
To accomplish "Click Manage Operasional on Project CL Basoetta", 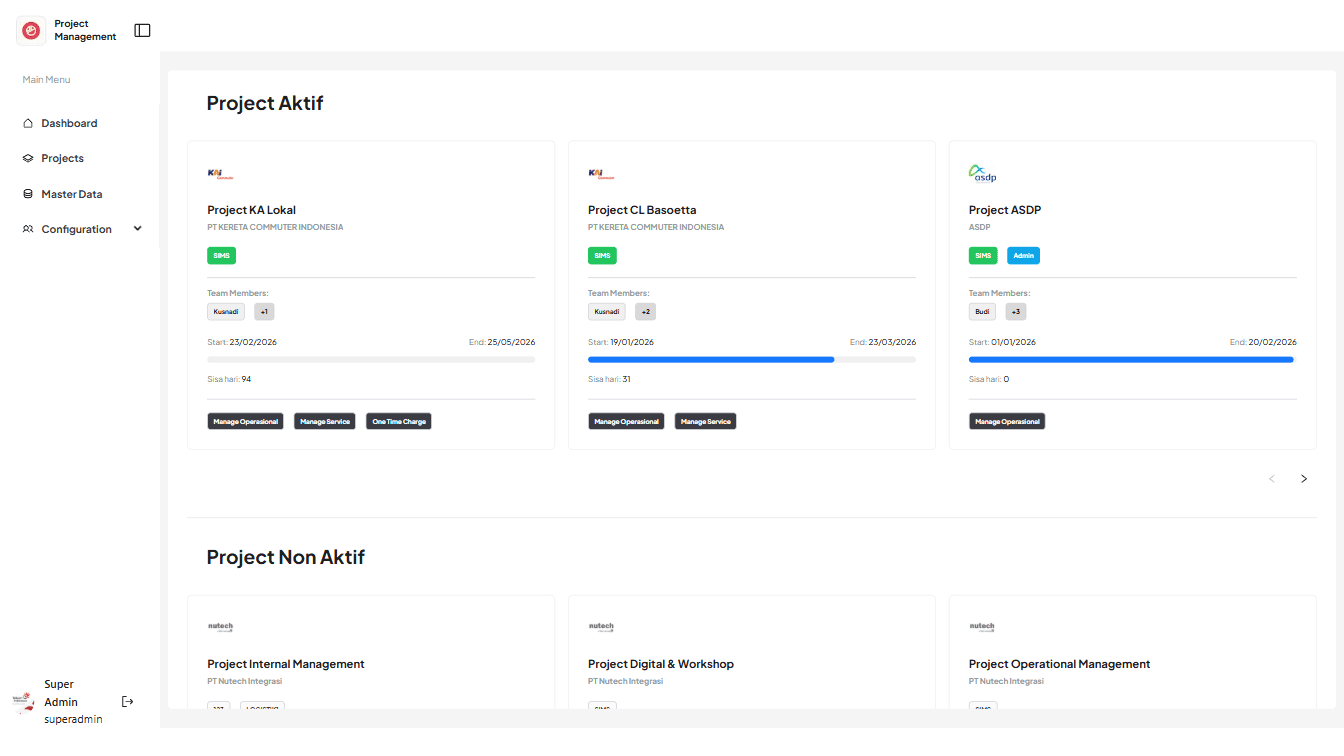I will [627, 422].
